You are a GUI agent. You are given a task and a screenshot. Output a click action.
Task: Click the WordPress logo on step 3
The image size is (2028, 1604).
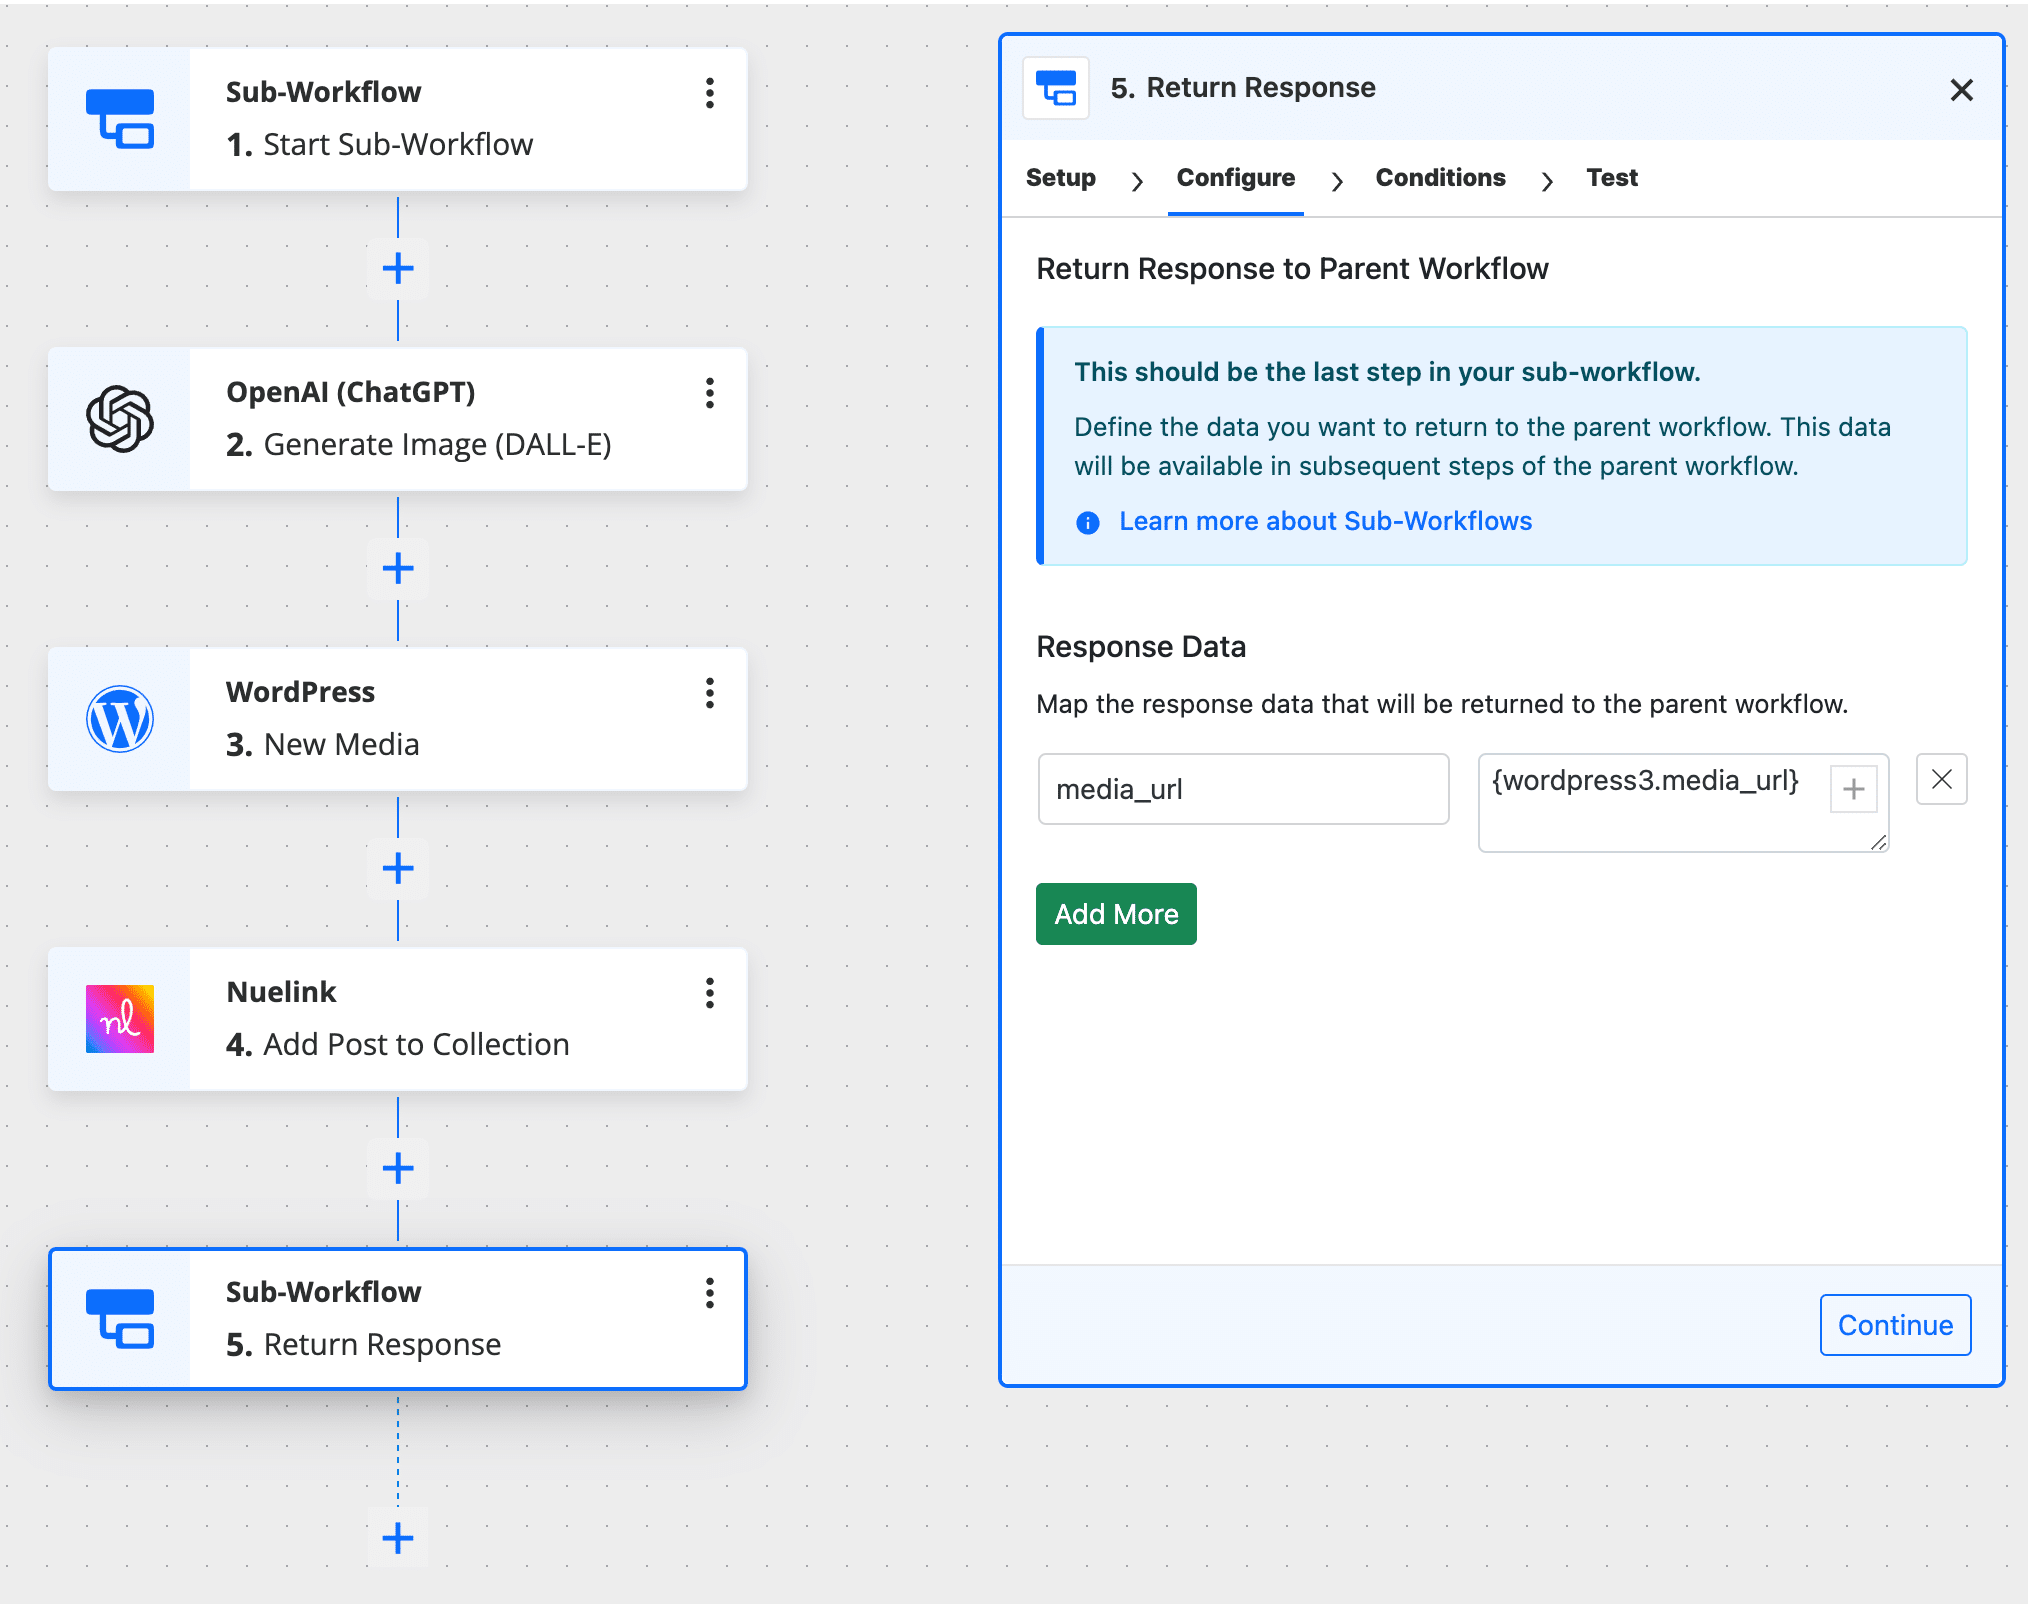(119, 718)
